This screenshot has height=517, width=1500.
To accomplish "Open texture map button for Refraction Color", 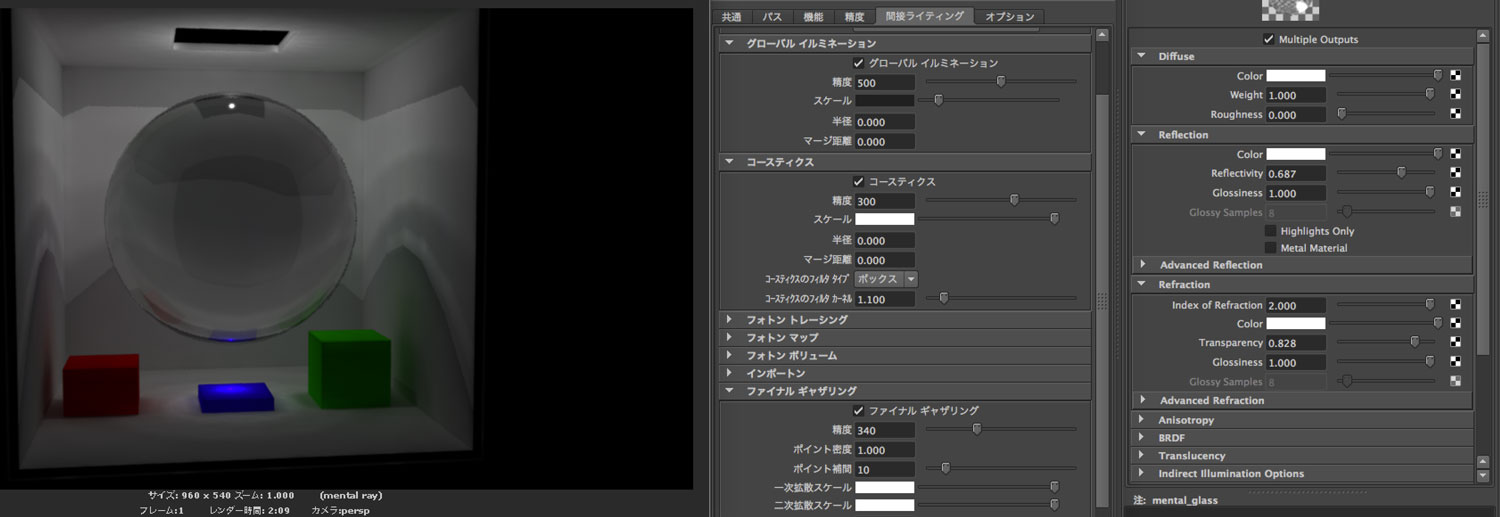I will click(x=1456, y=323).
